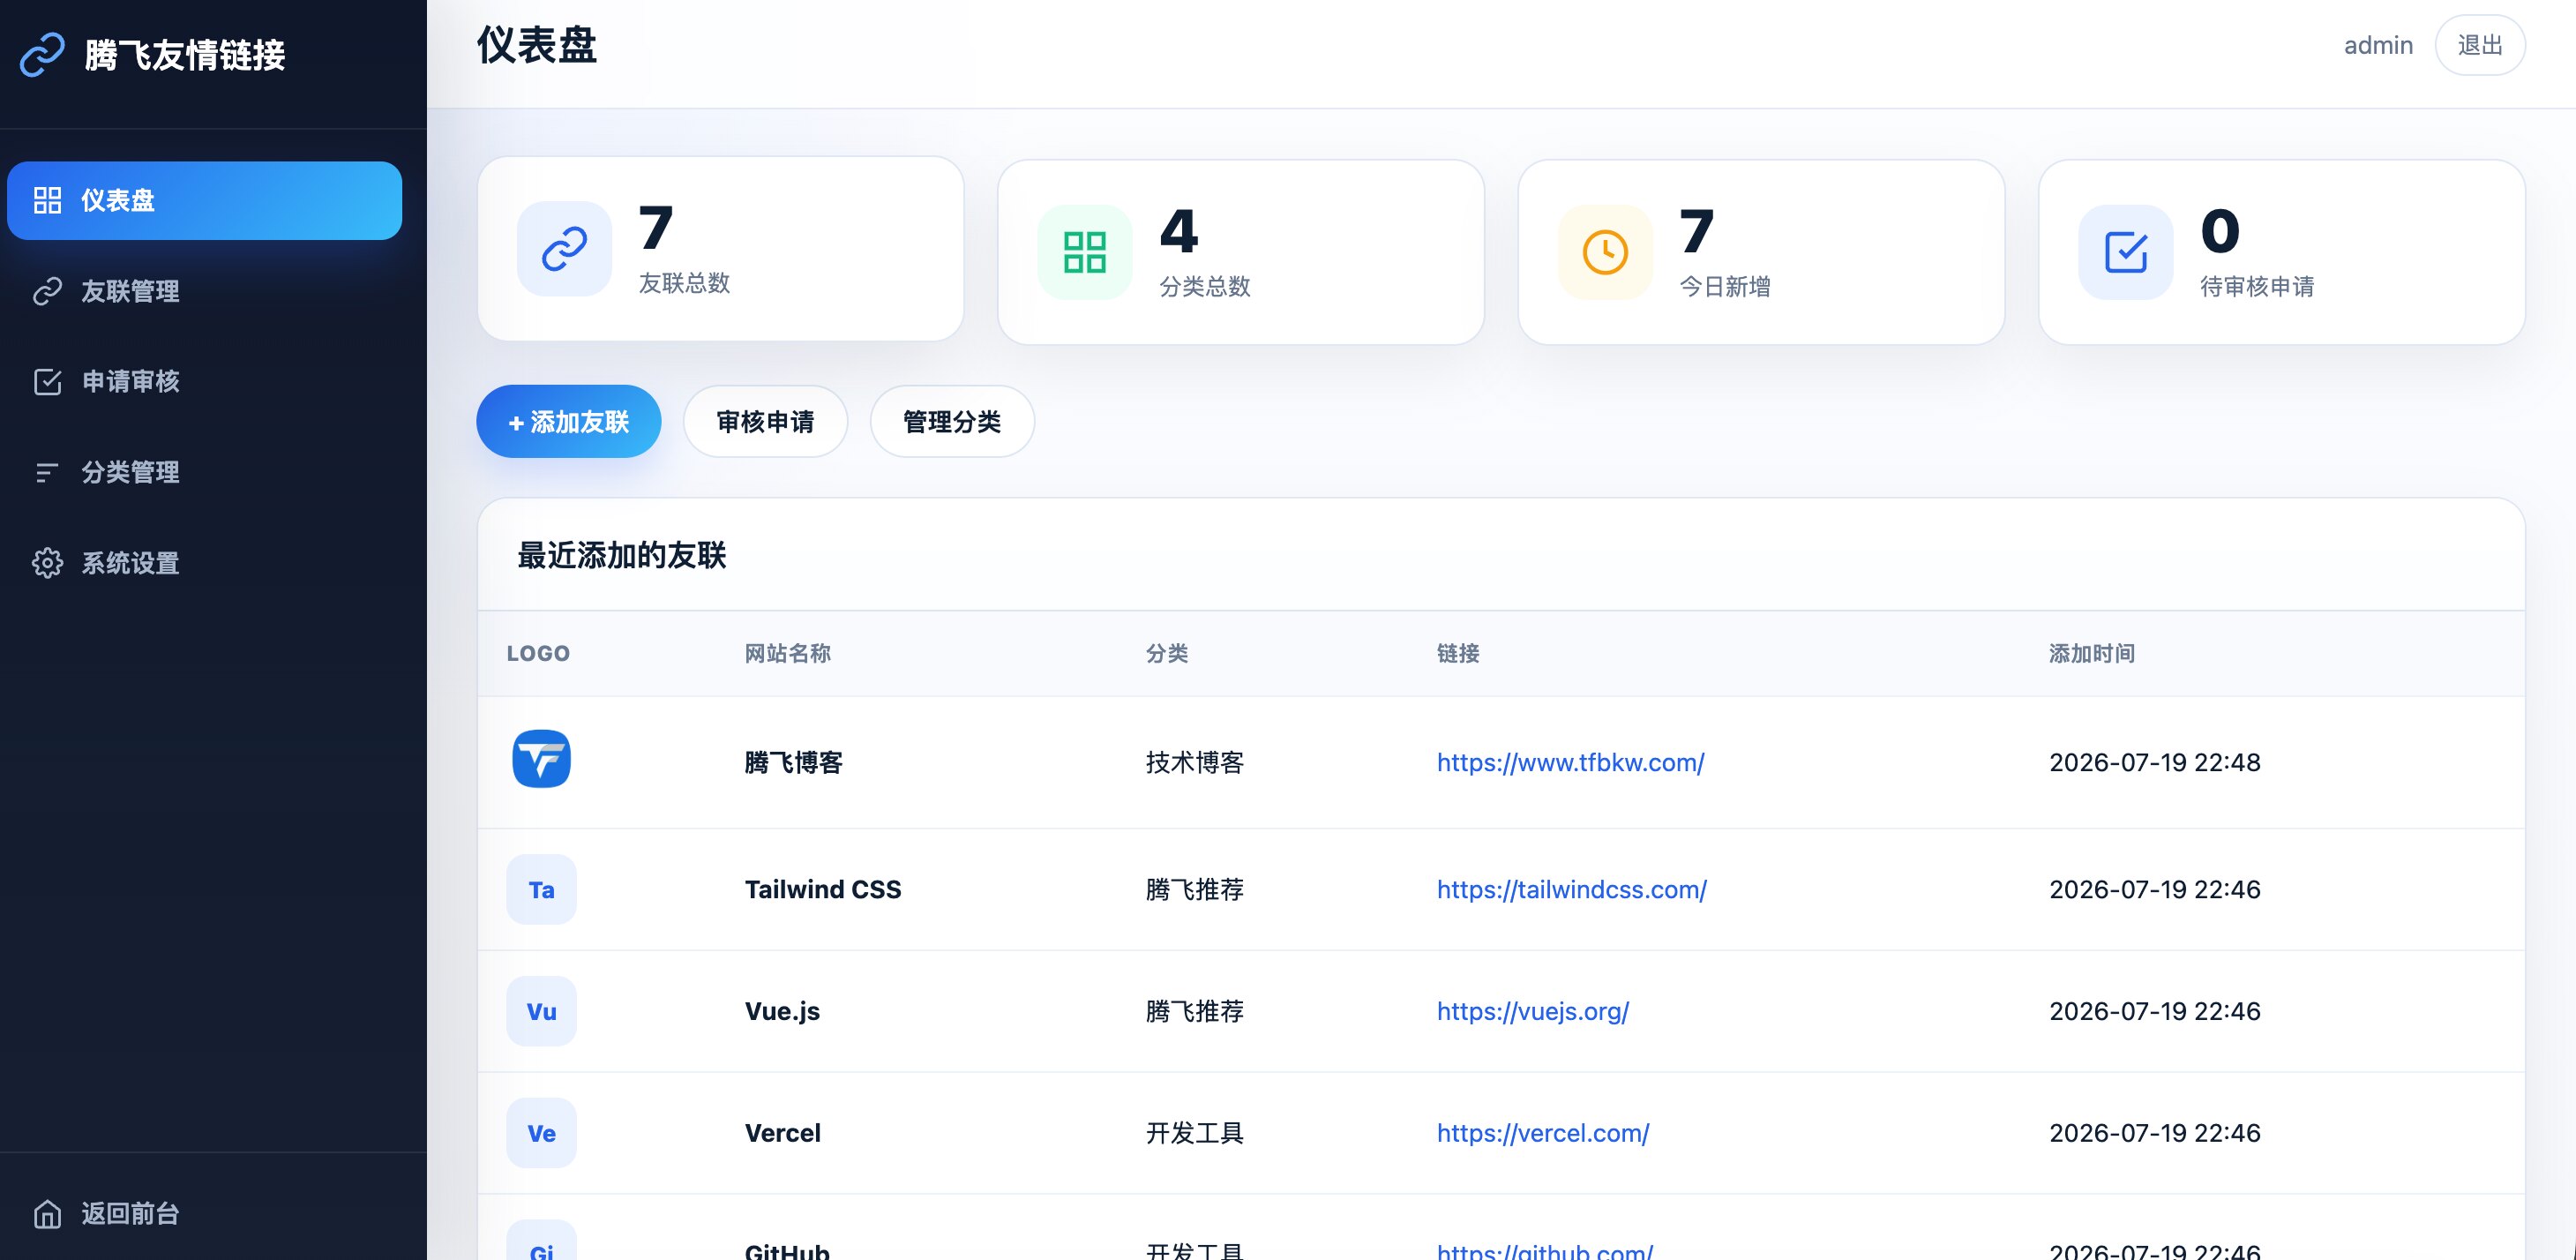Click the Vercel site name cell
Image resolution: width=2576 pixels, height=1260 pixels.
click(782, 1133)
